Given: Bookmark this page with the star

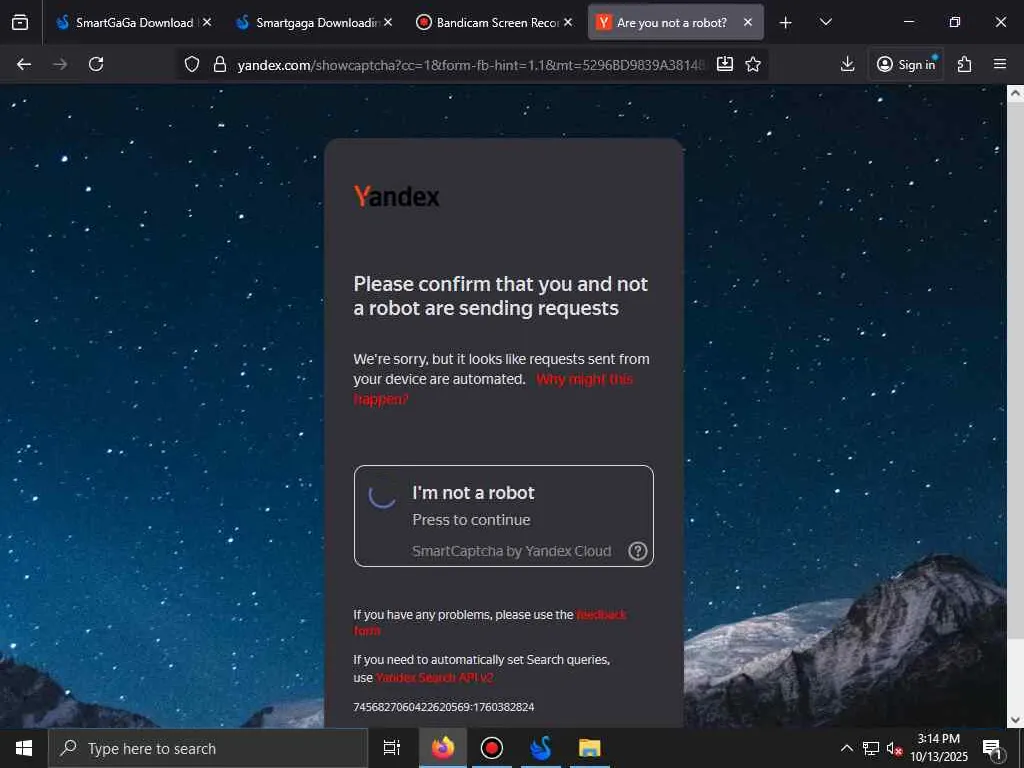Looking at the screenshot, I should 753,64.
